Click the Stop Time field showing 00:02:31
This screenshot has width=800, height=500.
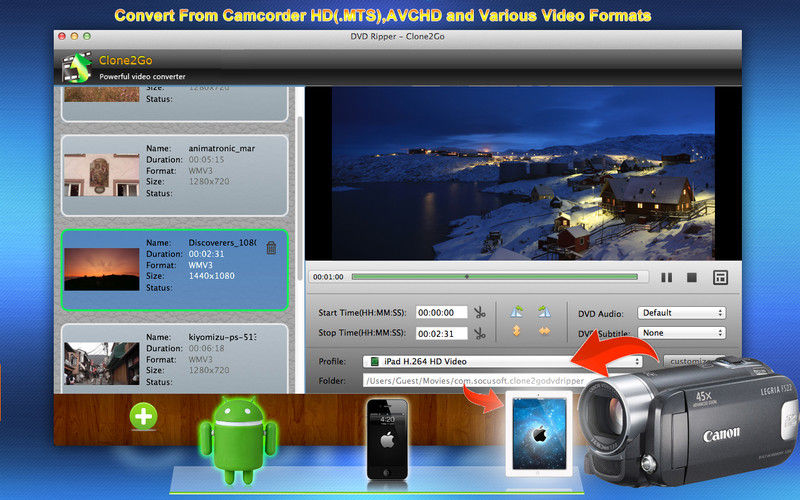click(441, 333)
